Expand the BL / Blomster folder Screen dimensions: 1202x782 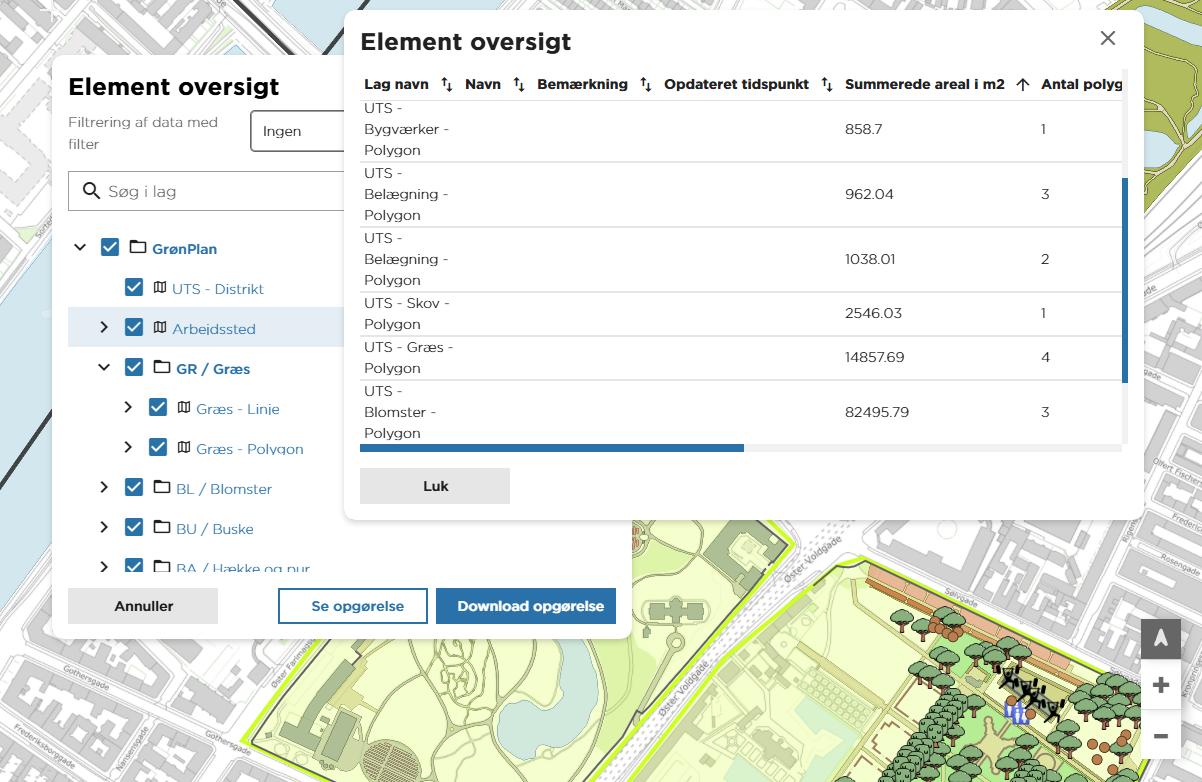click(104, 488)
